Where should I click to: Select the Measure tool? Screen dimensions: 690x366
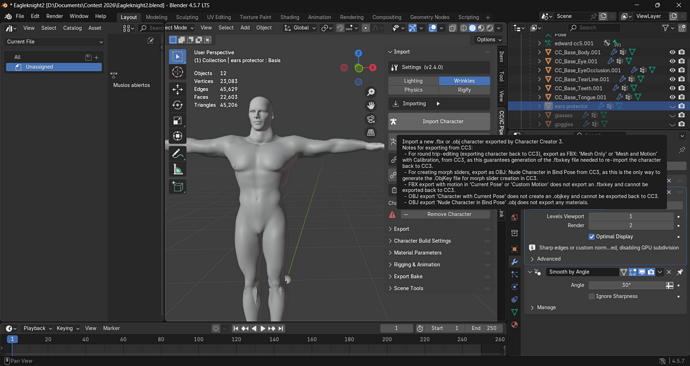178,169
